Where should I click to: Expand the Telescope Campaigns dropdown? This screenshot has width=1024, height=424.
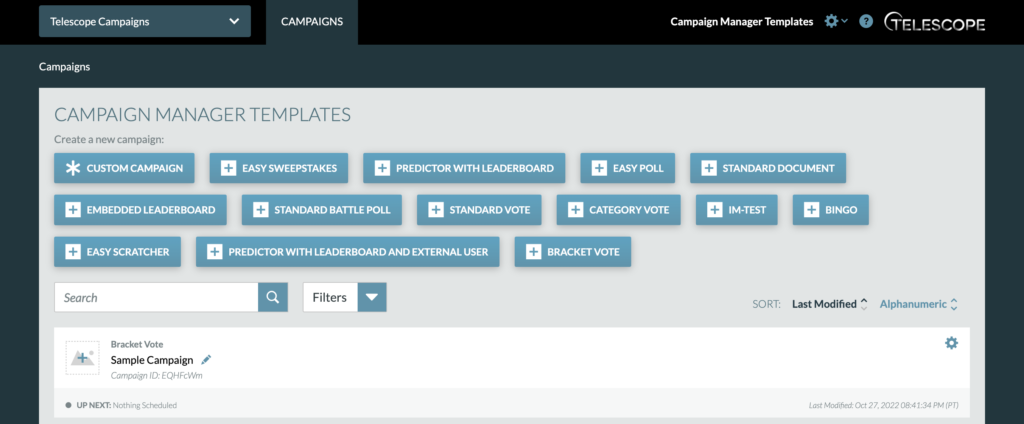(145, 21)
